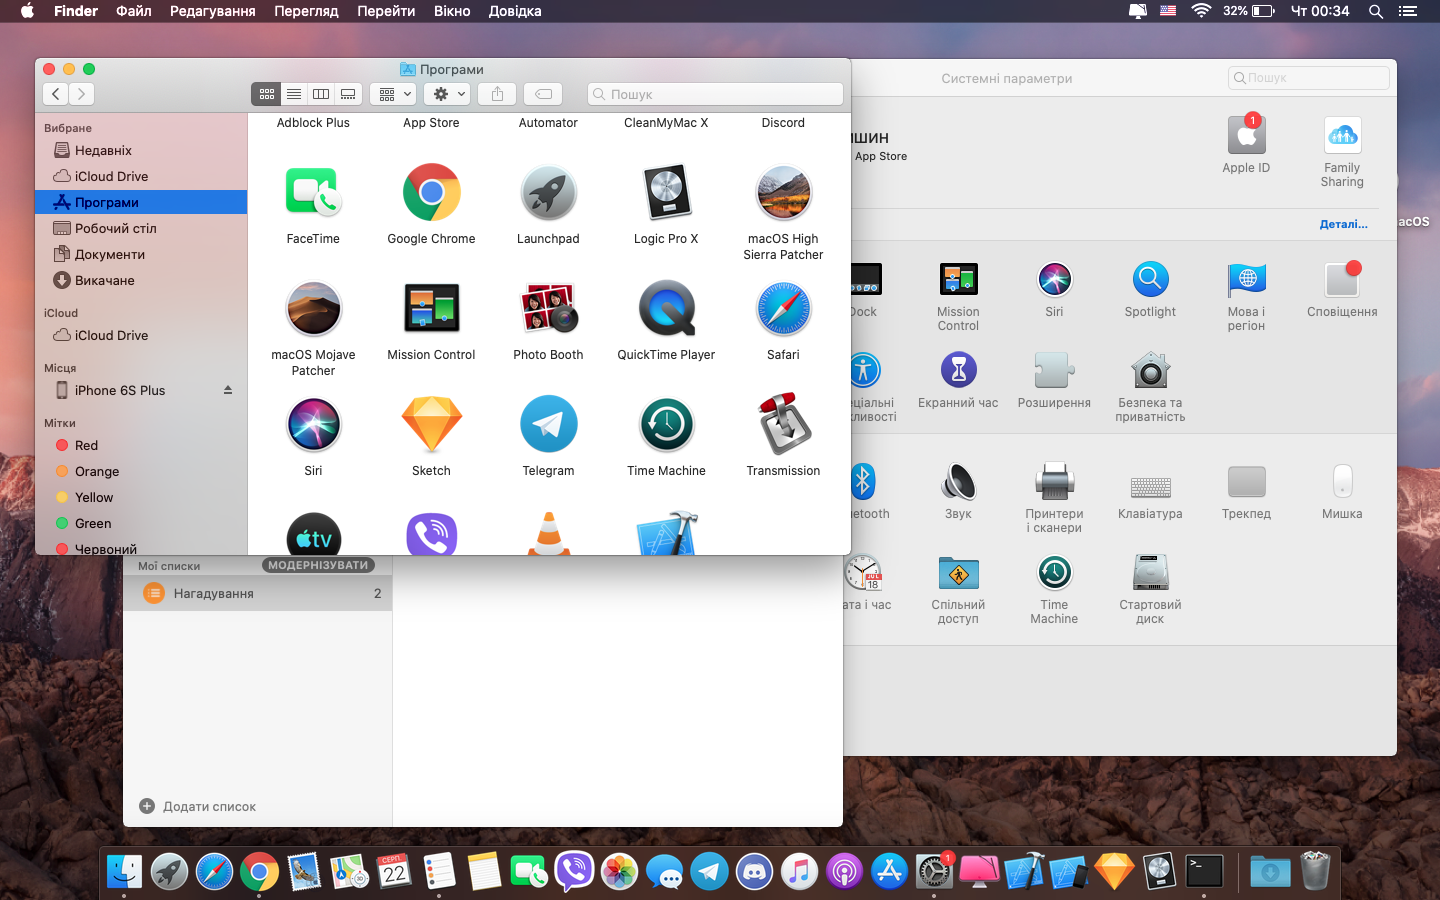Click МОДЕРНІЗУВАТИ button in Reminders
The image size is (1440, 900).
coord(318,565)
